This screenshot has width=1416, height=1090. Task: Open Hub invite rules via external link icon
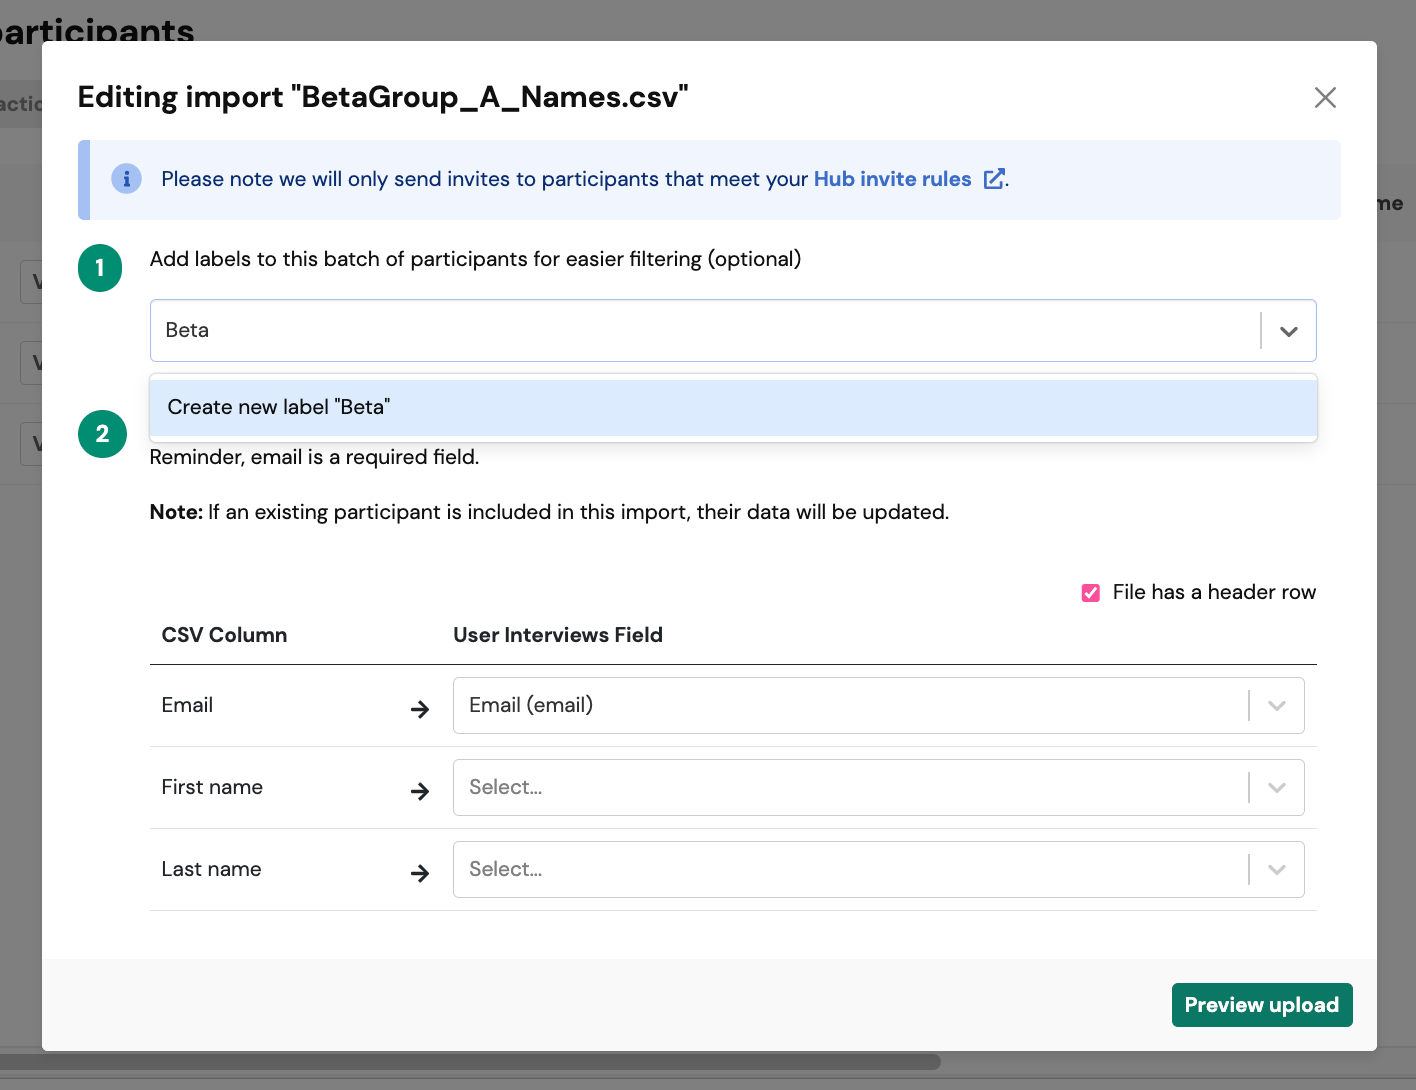[994, 178]
